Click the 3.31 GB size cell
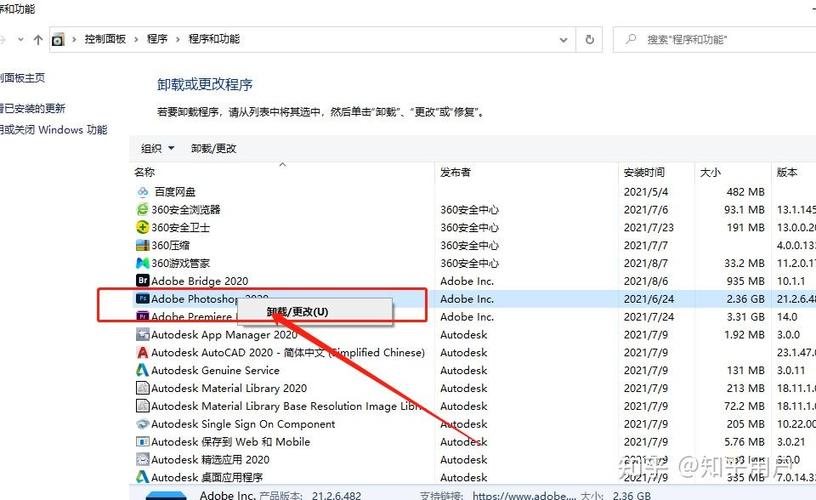 pyautogui.click(x=745, y=317)
